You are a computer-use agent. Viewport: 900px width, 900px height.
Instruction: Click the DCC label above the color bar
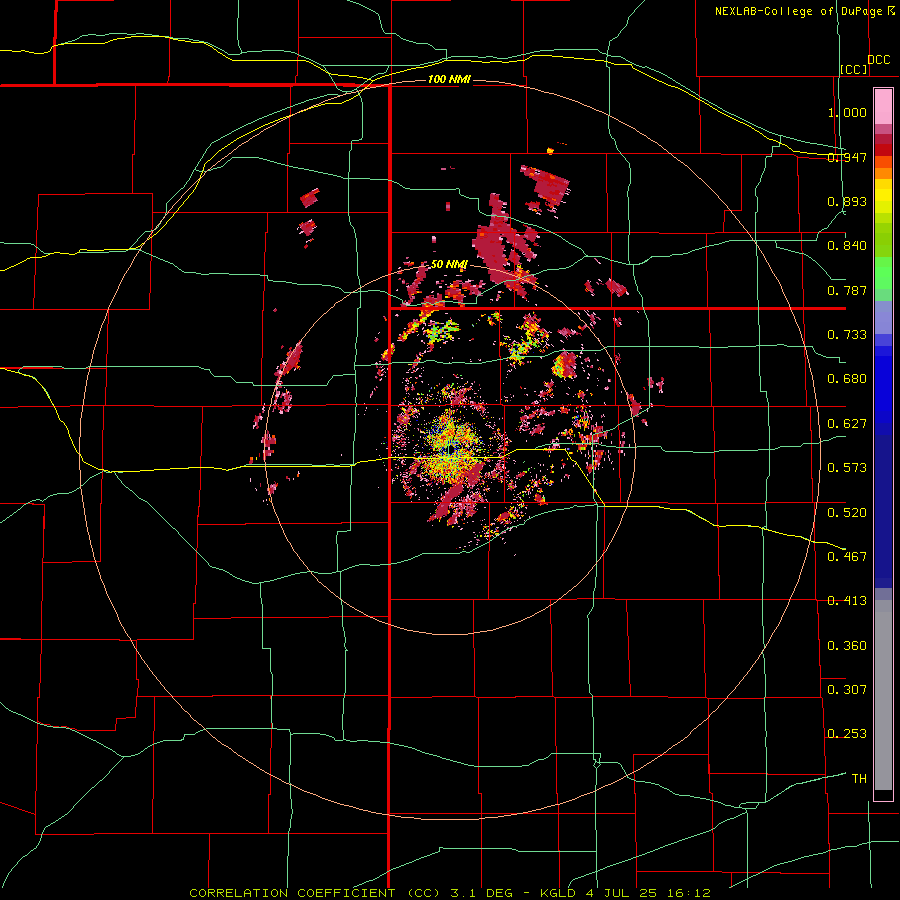click(x=878, y=60)
